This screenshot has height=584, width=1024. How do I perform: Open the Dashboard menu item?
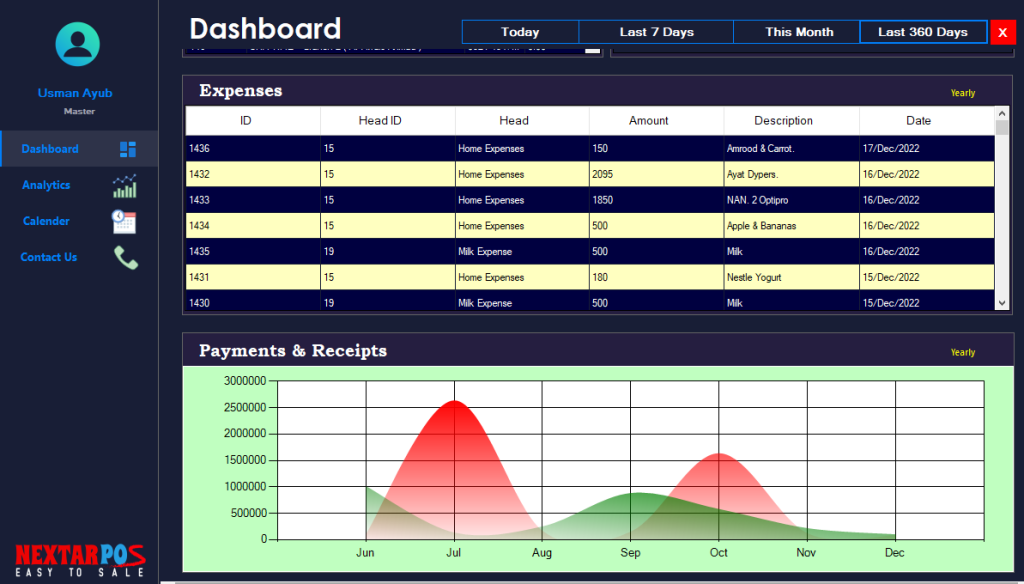coord(79,149)
